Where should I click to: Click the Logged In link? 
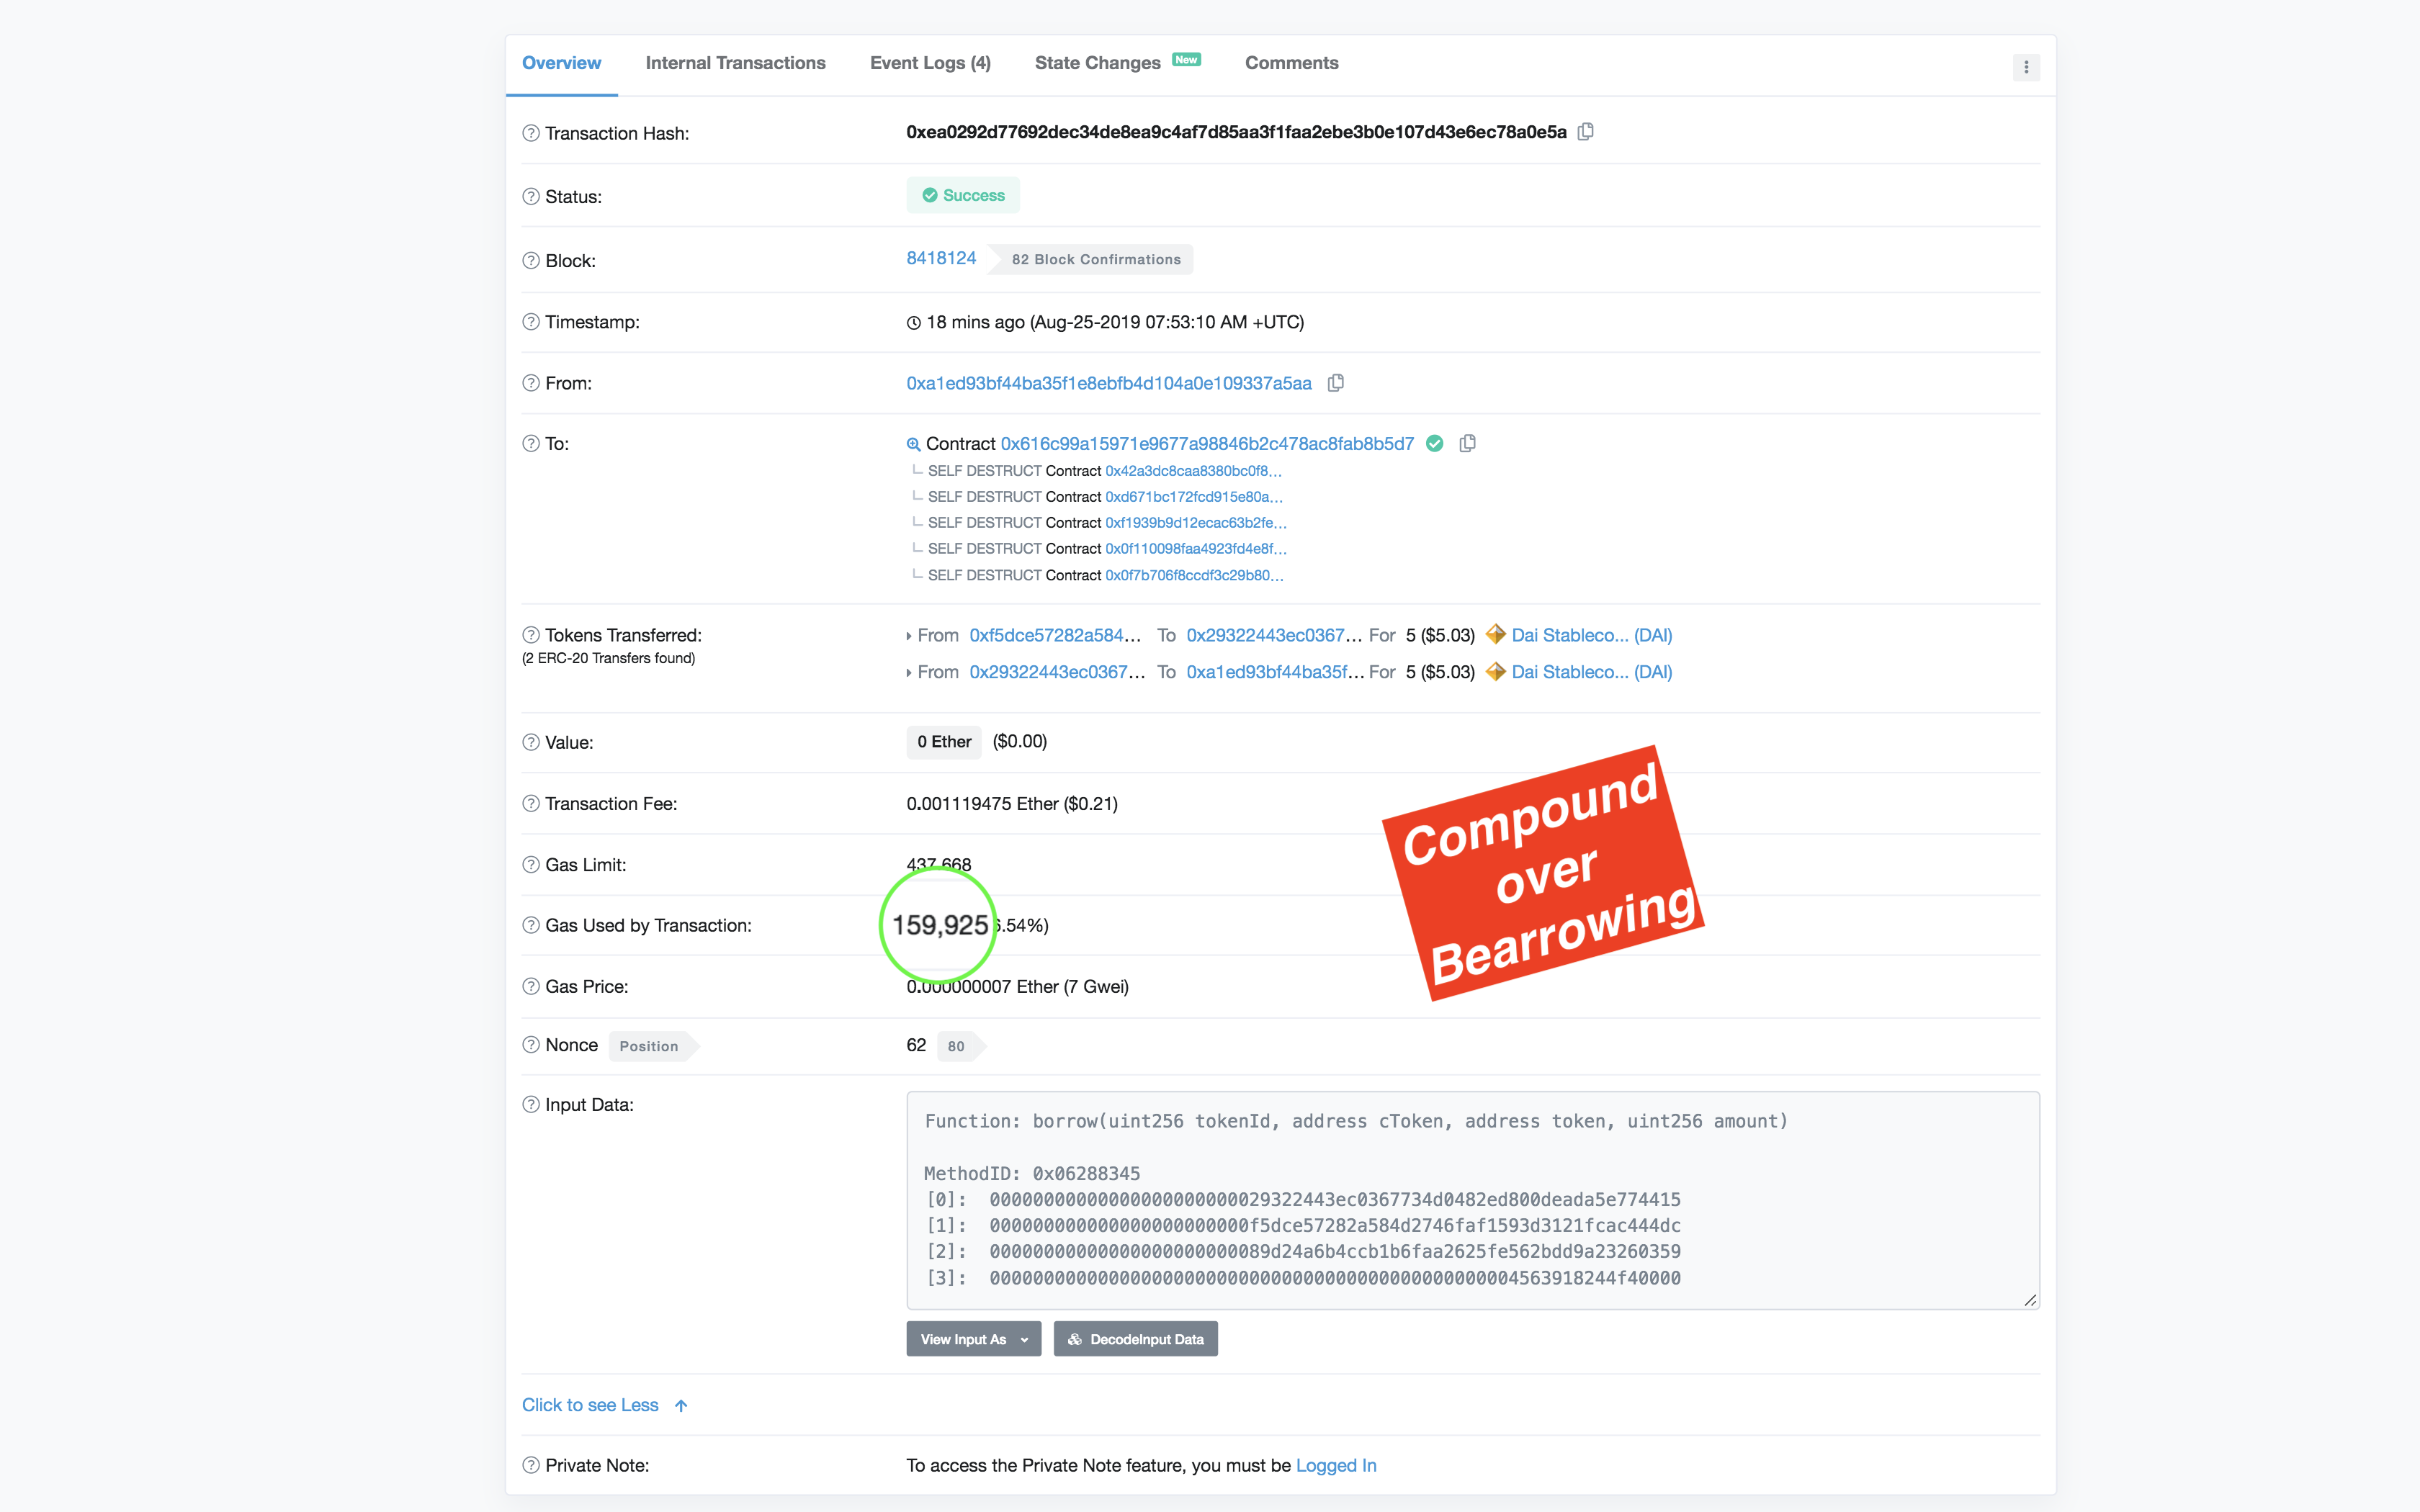[1336, 1465]
